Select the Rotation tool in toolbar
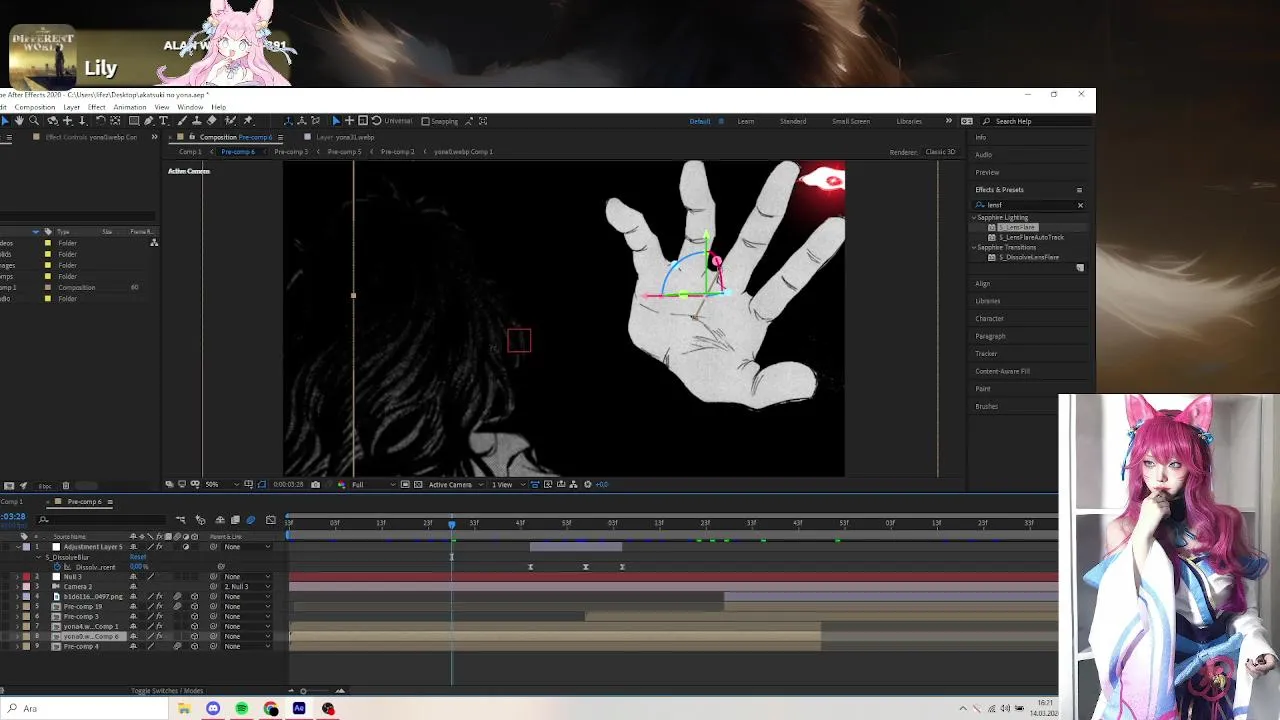 pyautogui.click(x=101, y=121)
